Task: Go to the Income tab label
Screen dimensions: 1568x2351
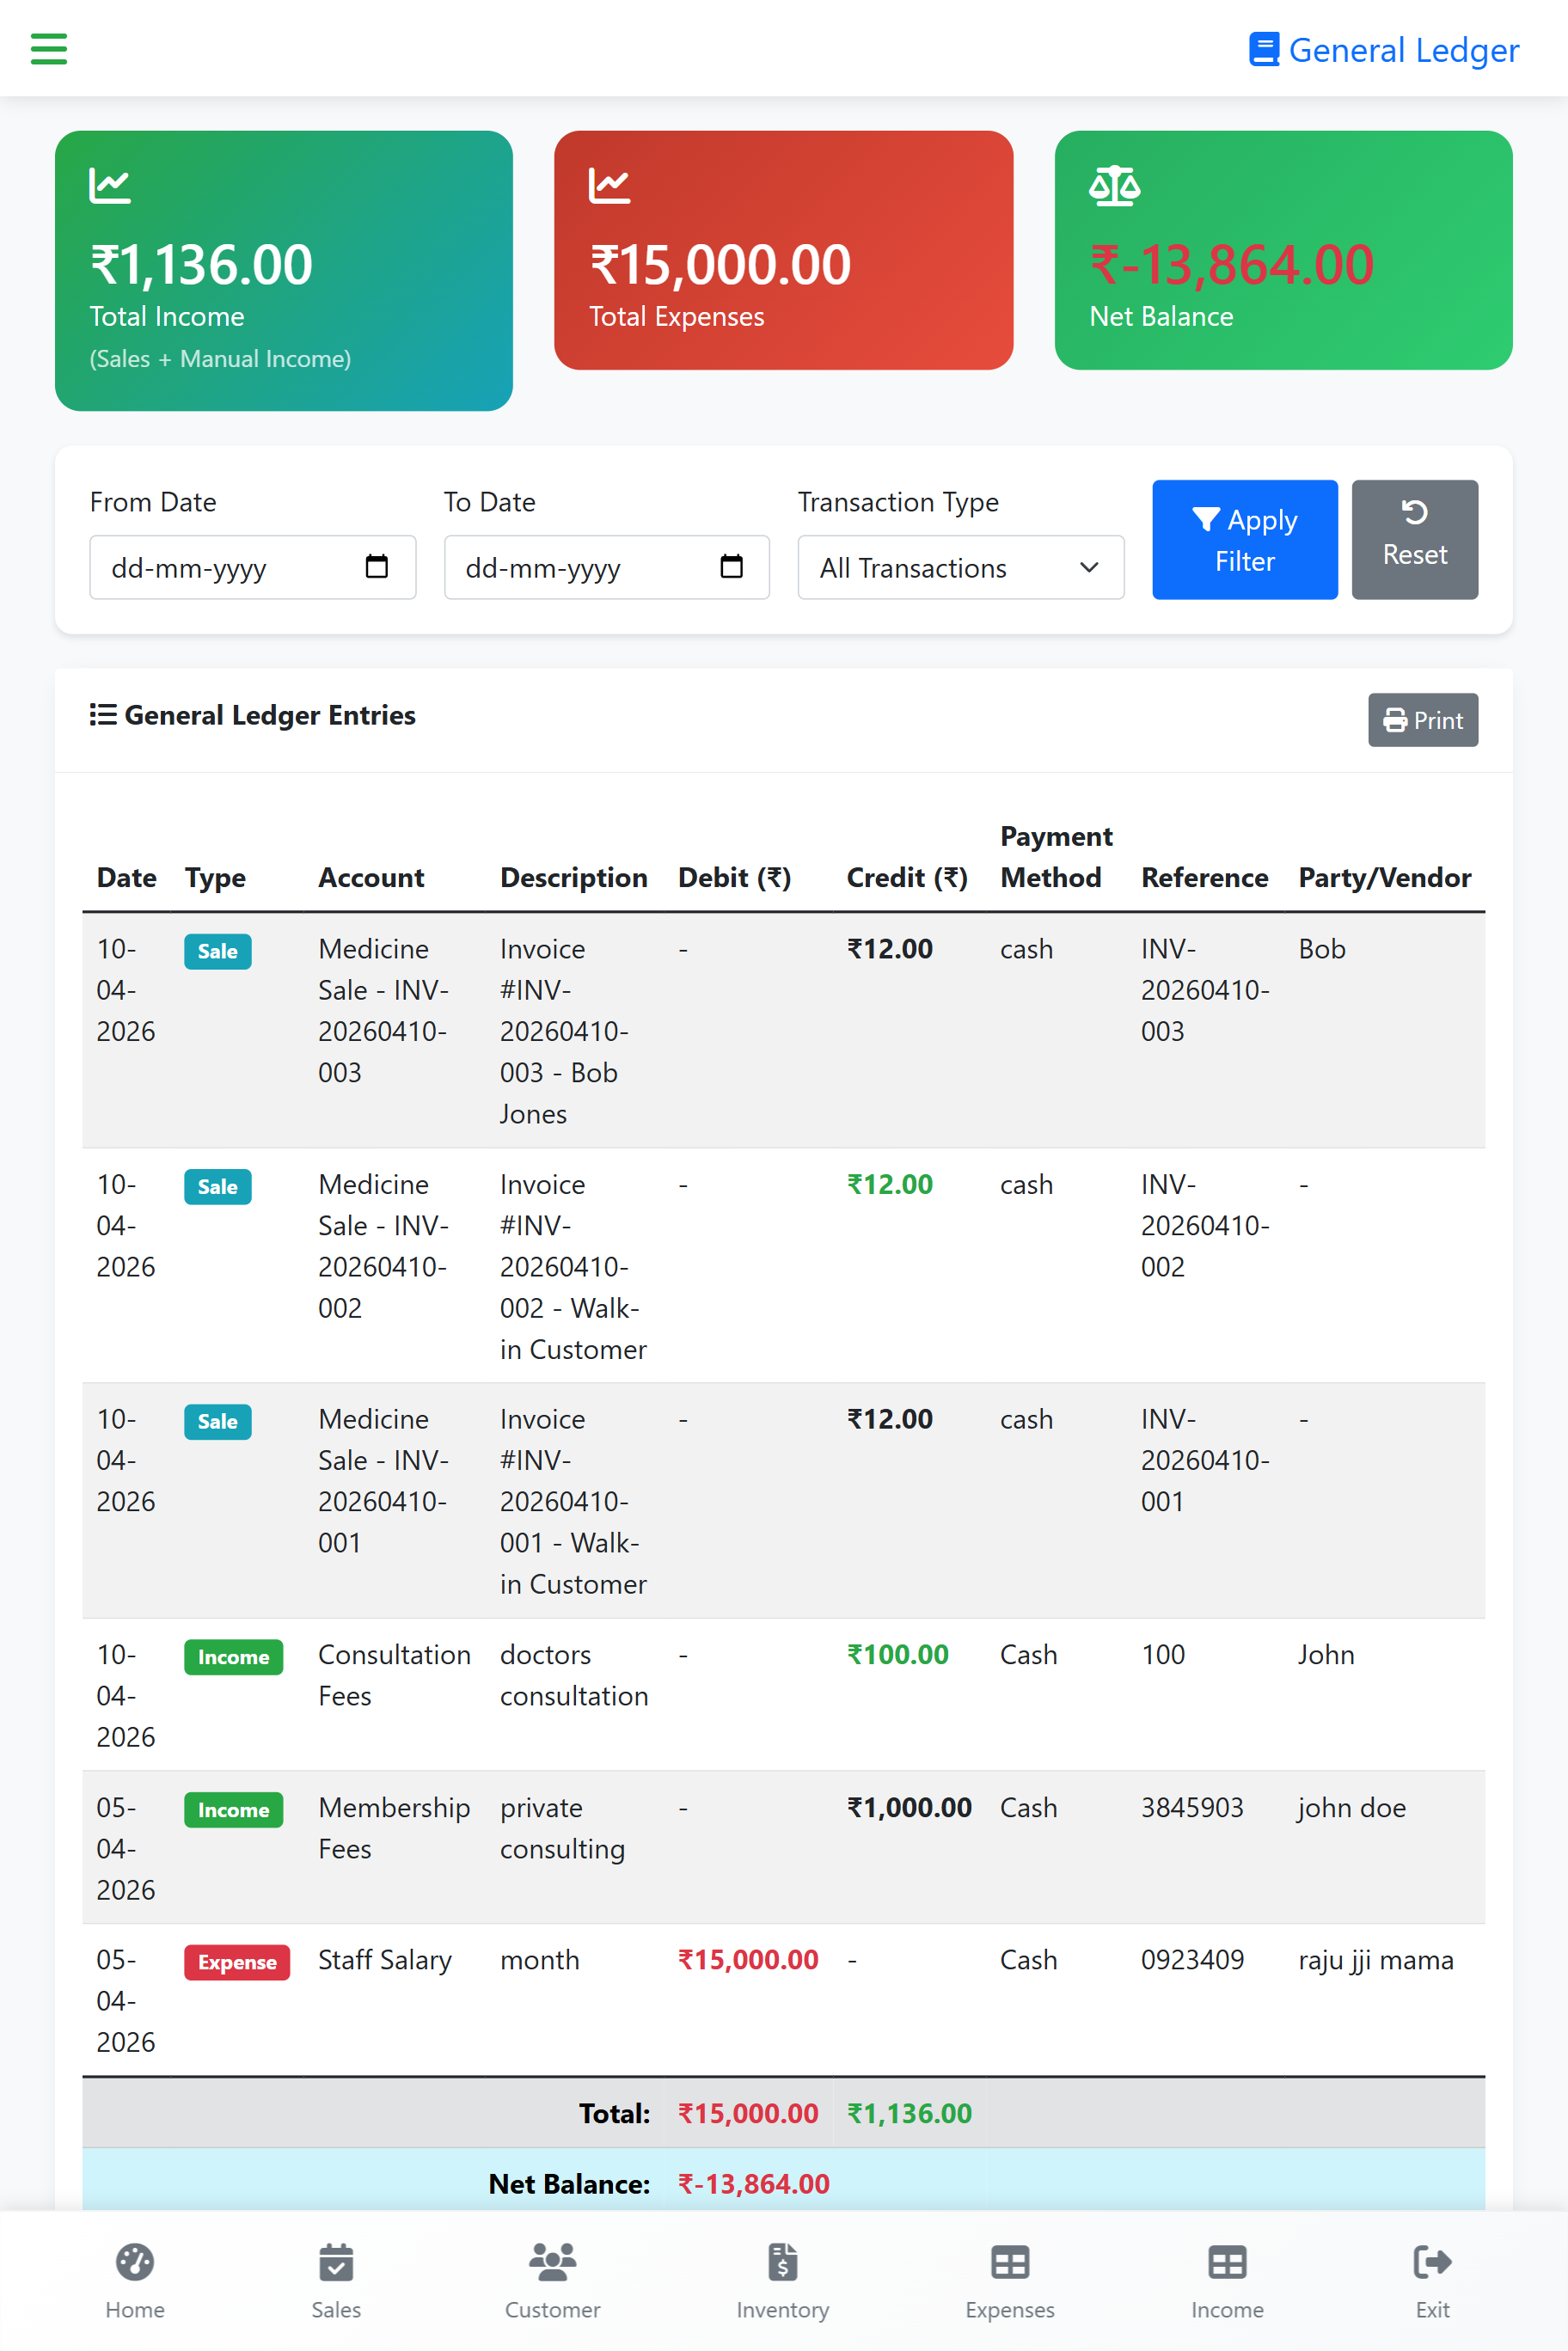Action: [x=1227, y=2310]
